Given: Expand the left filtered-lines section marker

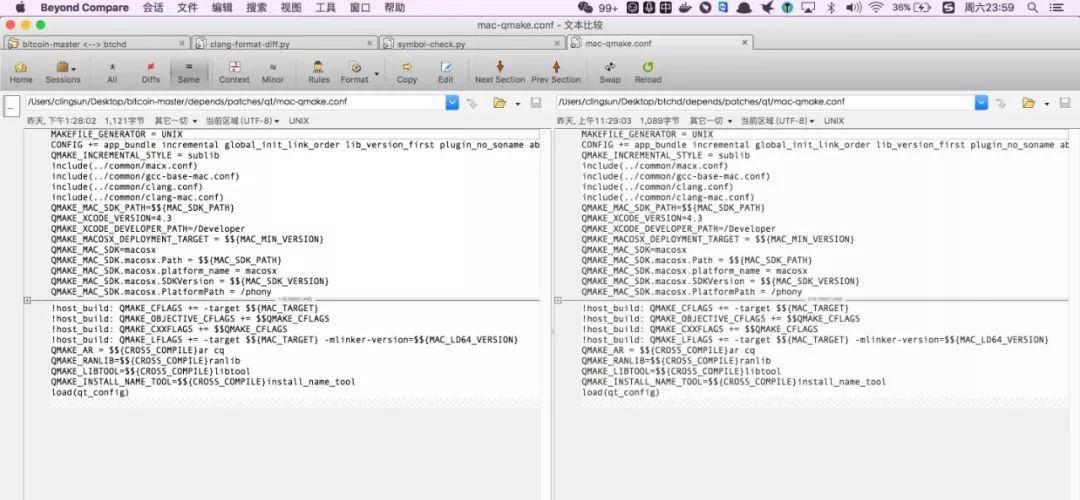Looking at the screenshot, I should 27,300.
